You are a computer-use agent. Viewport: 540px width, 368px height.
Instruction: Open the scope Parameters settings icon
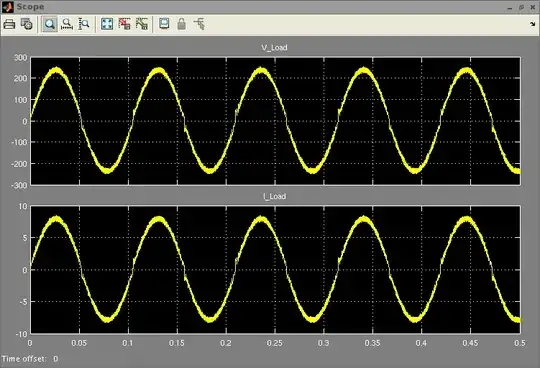tap(27, 24)
